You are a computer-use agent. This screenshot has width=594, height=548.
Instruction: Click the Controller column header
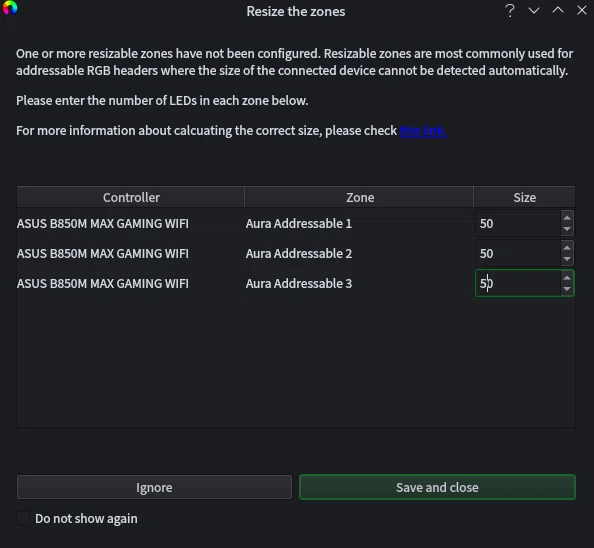pyautogui.click(x=131, y=197)
